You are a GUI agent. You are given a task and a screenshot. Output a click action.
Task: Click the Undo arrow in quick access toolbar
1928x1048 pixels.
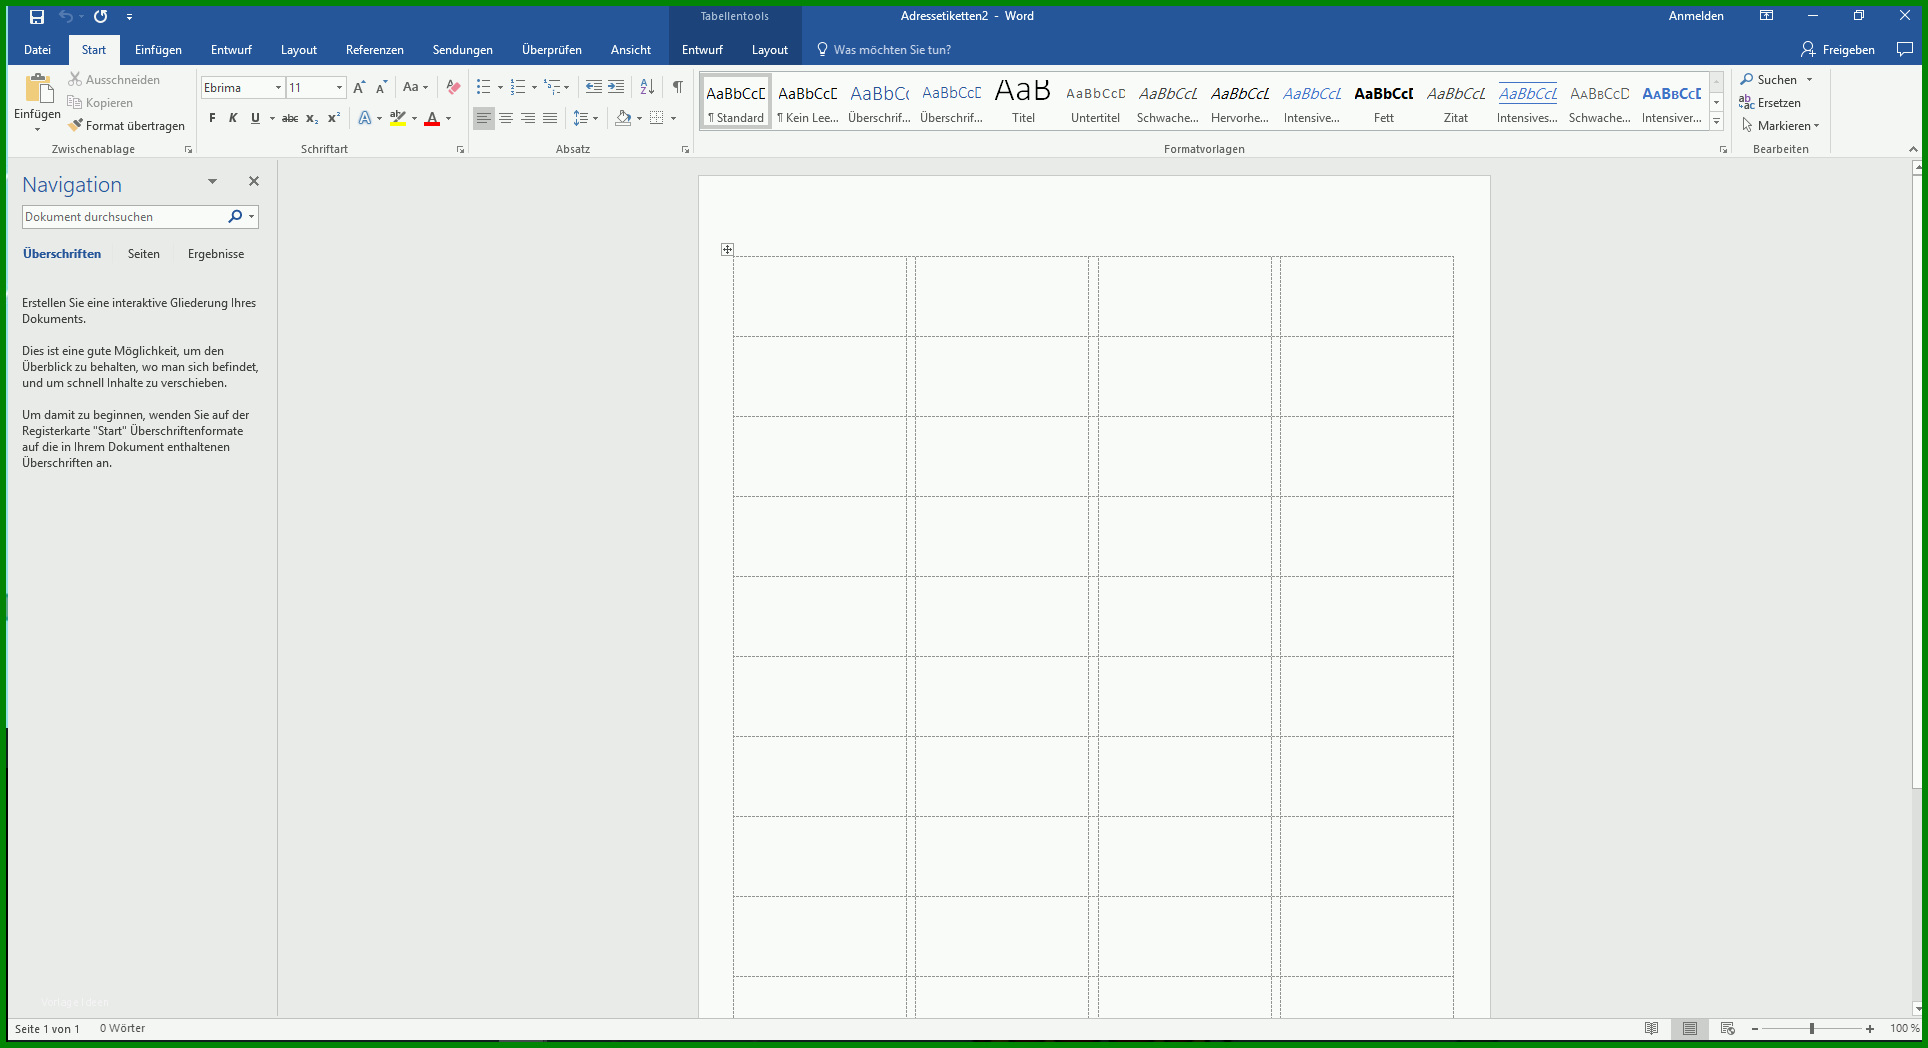click(x=66, y=16)
